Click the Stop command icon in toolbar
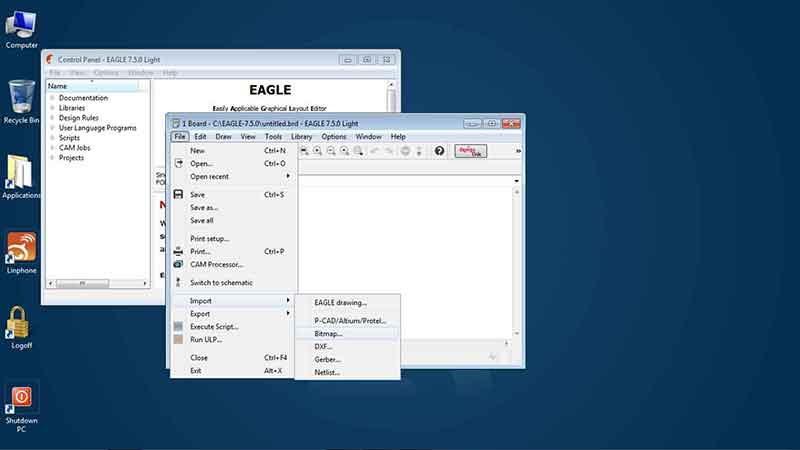800x450 pixels. [x=405, y=151]
